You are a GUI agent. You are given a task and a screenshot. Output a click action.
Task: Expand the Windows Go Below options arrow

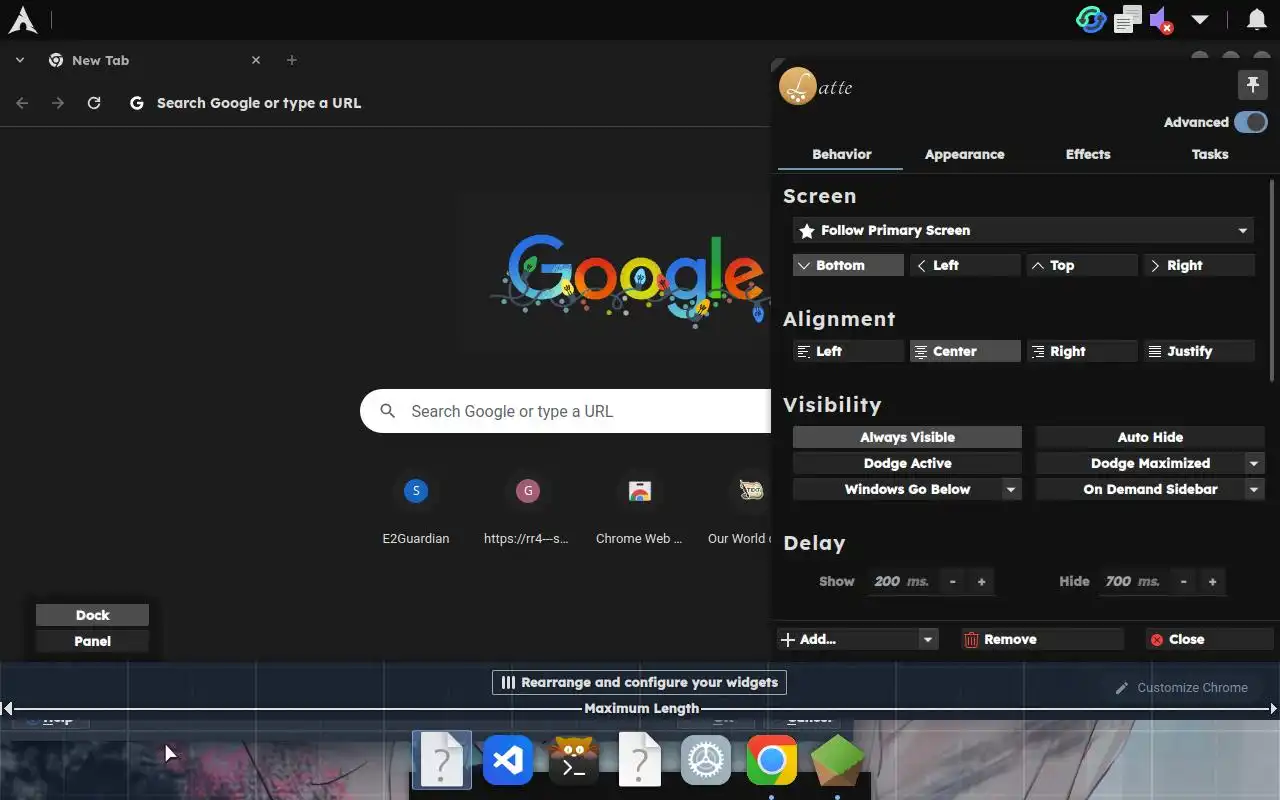click(1011, 489)
